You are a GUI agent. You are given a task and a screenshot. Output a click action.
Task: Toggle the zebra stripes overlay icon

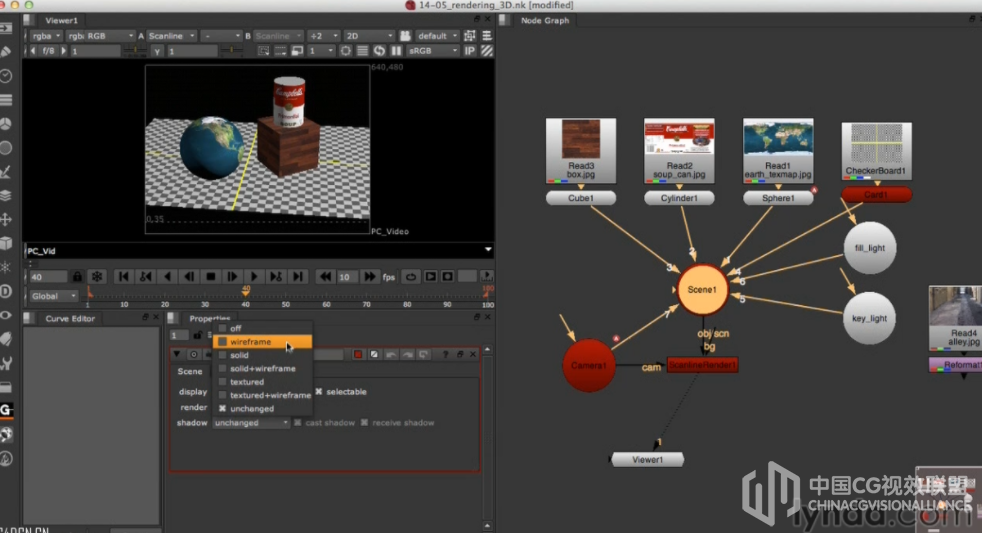click(x=487, y=51)
